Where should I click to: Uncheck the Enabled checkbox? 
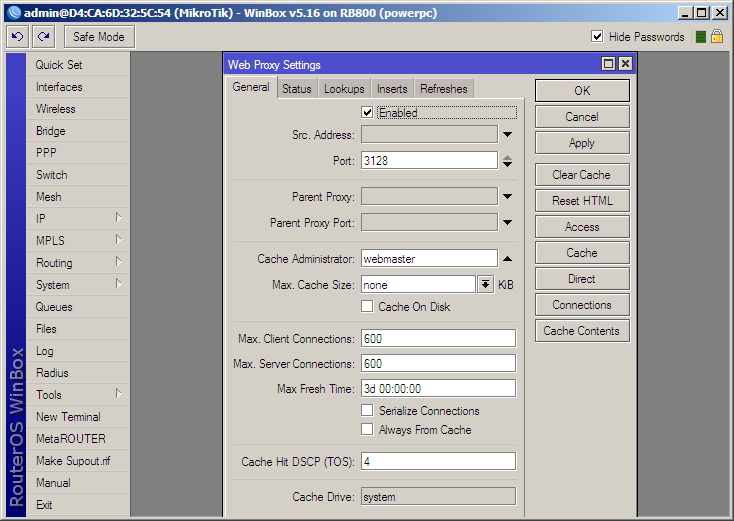(x=367, y=112)
